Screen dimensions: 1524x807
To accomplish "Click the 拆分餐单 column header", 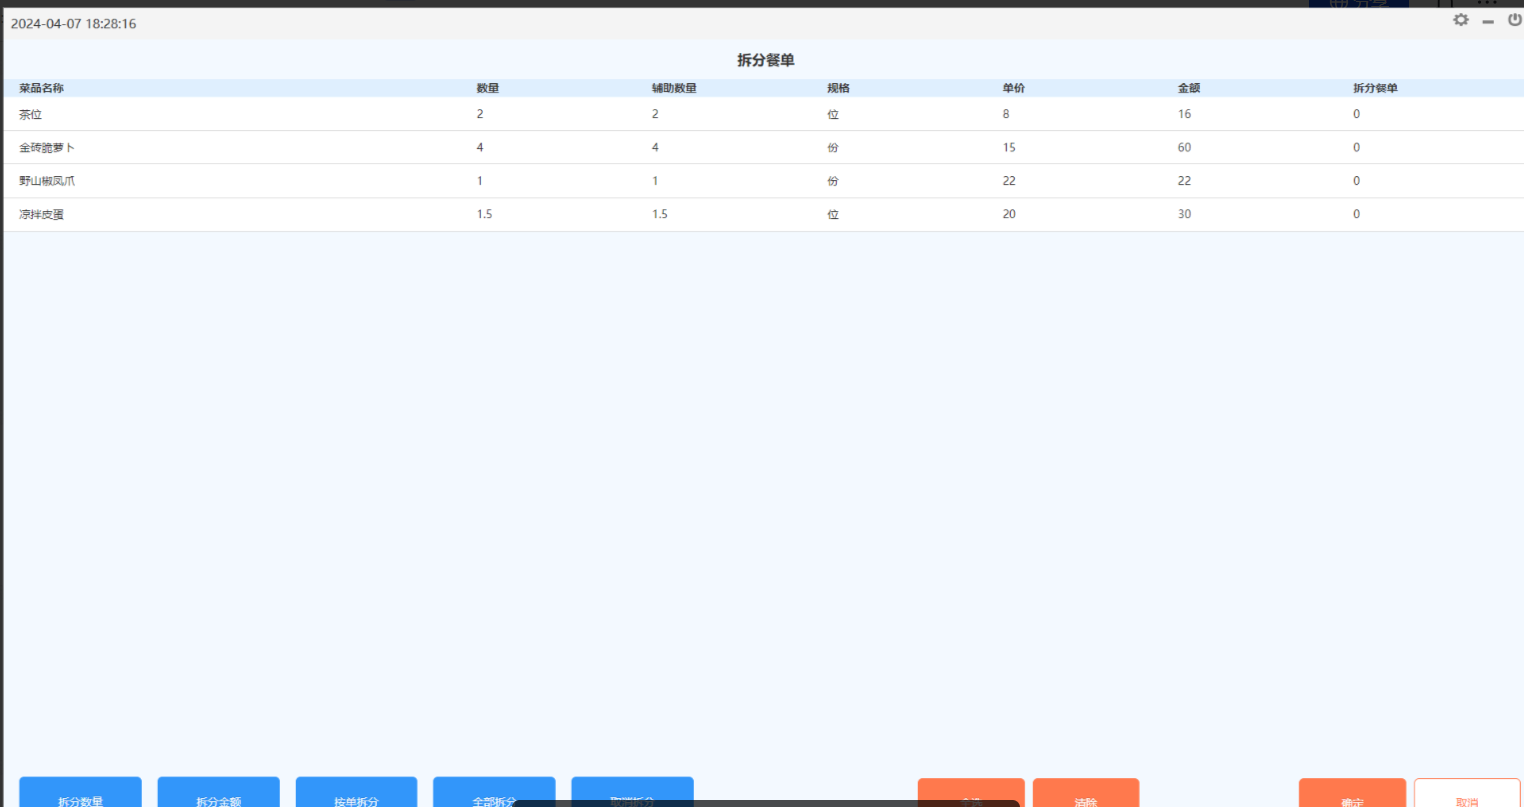I will (x=1375, y=88).
